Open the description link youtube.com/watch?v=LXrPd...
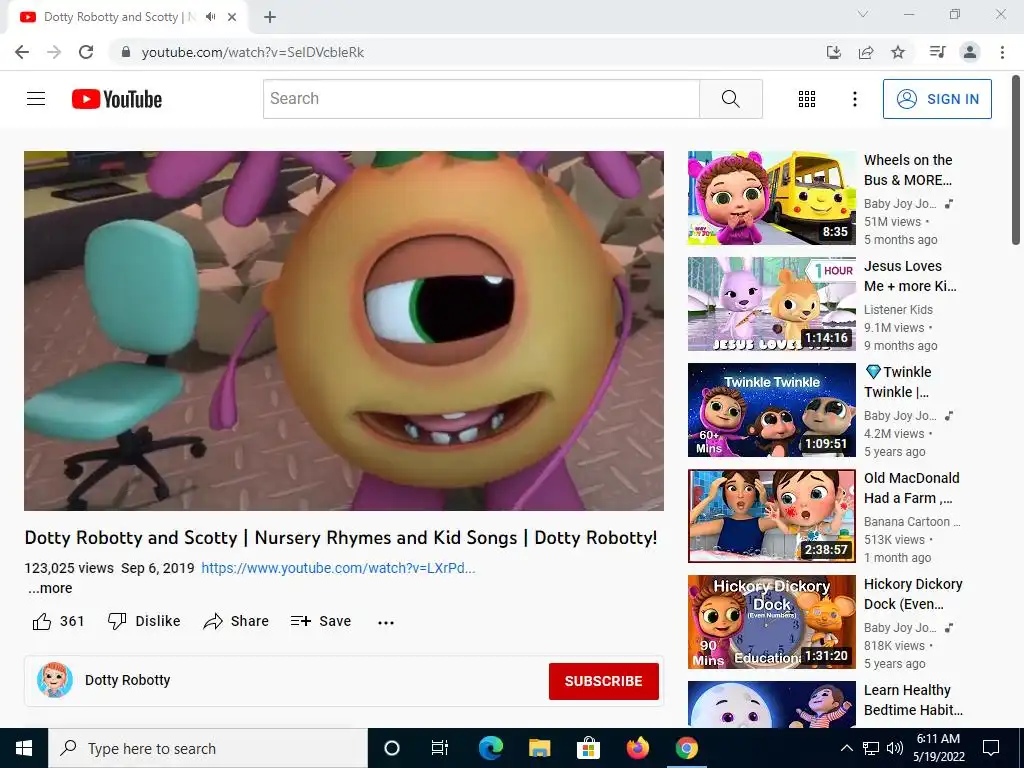The height and width of the screenshot is (768, 1024). [338, 568]
